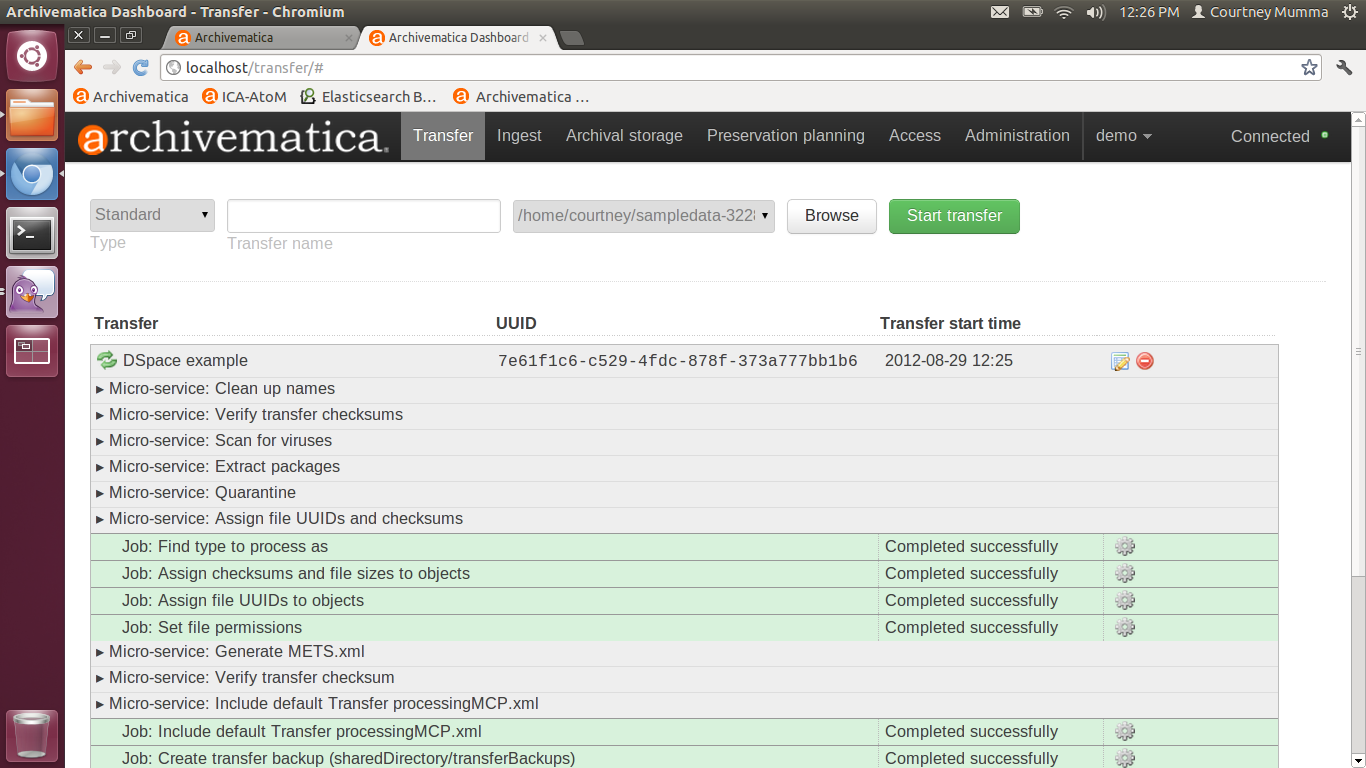Open the sampledata path dropdown
1366x768 pixels.
643,215
